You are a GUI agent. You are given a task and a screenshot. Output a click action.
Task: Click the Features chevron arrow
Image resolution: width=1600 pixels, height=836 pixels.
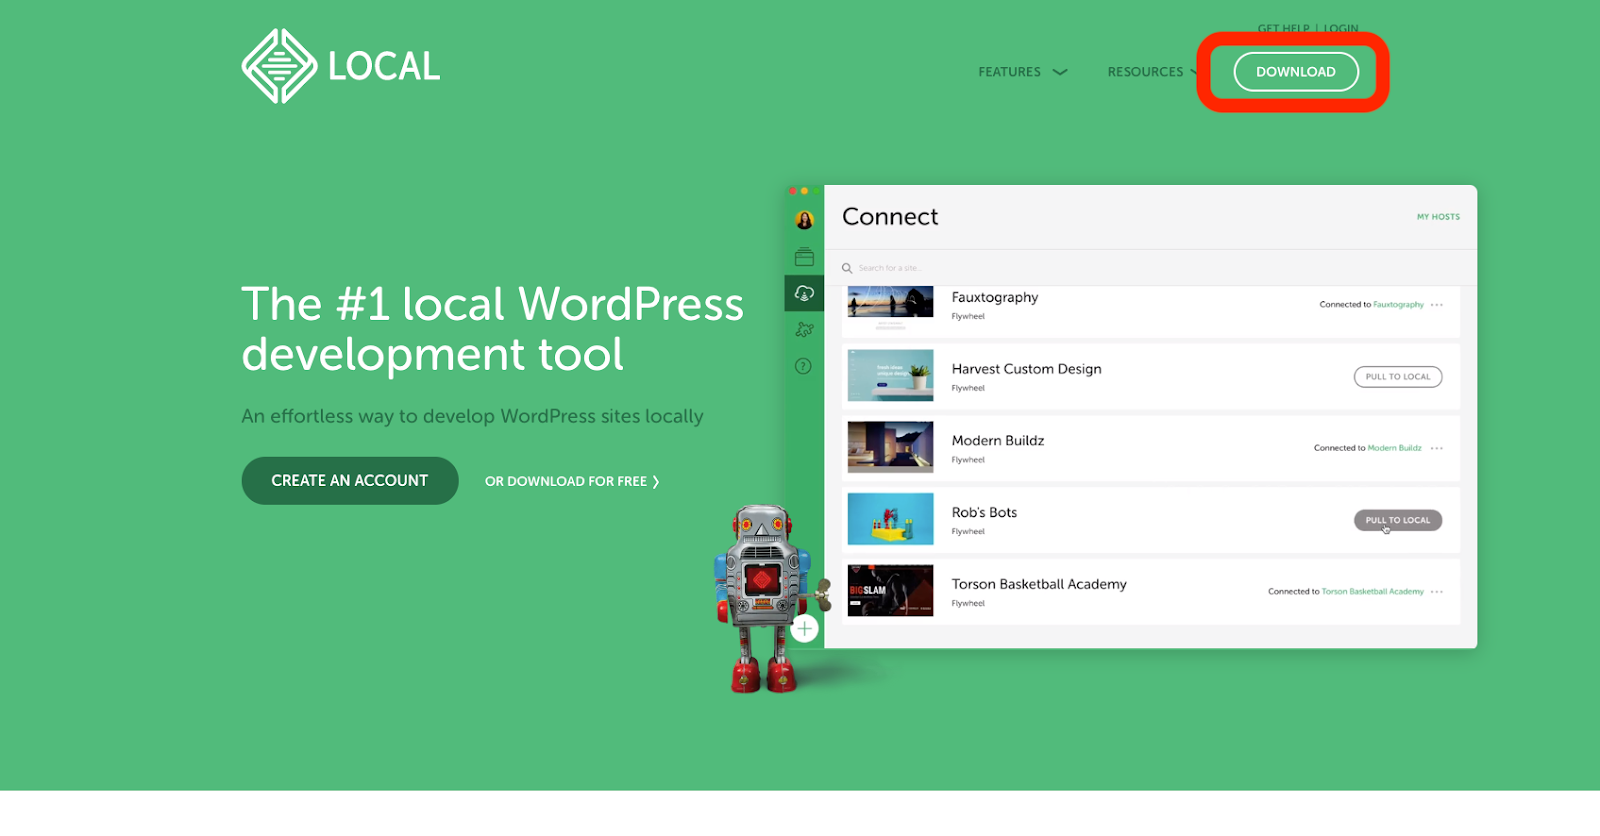[1060, 72]
